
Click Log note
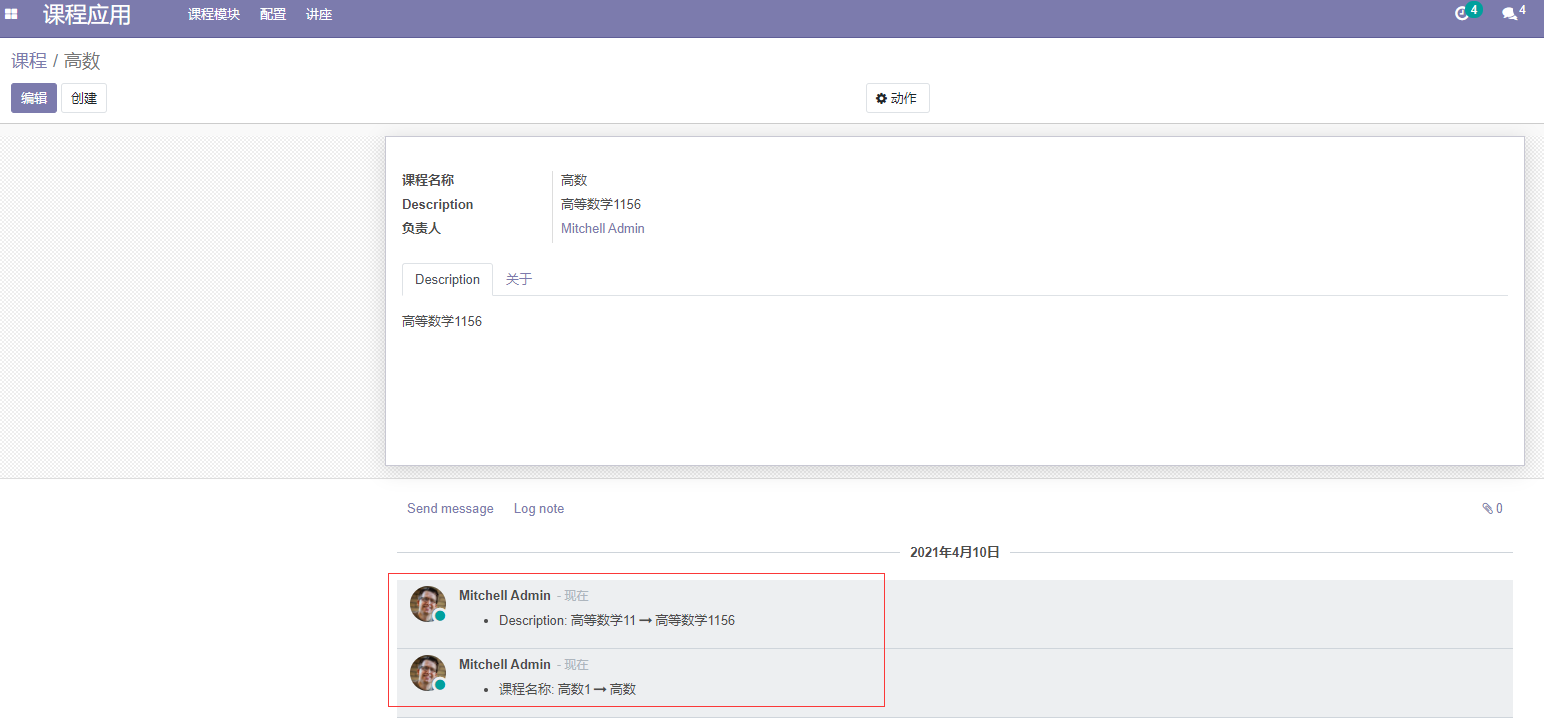[x=538, y=508]
